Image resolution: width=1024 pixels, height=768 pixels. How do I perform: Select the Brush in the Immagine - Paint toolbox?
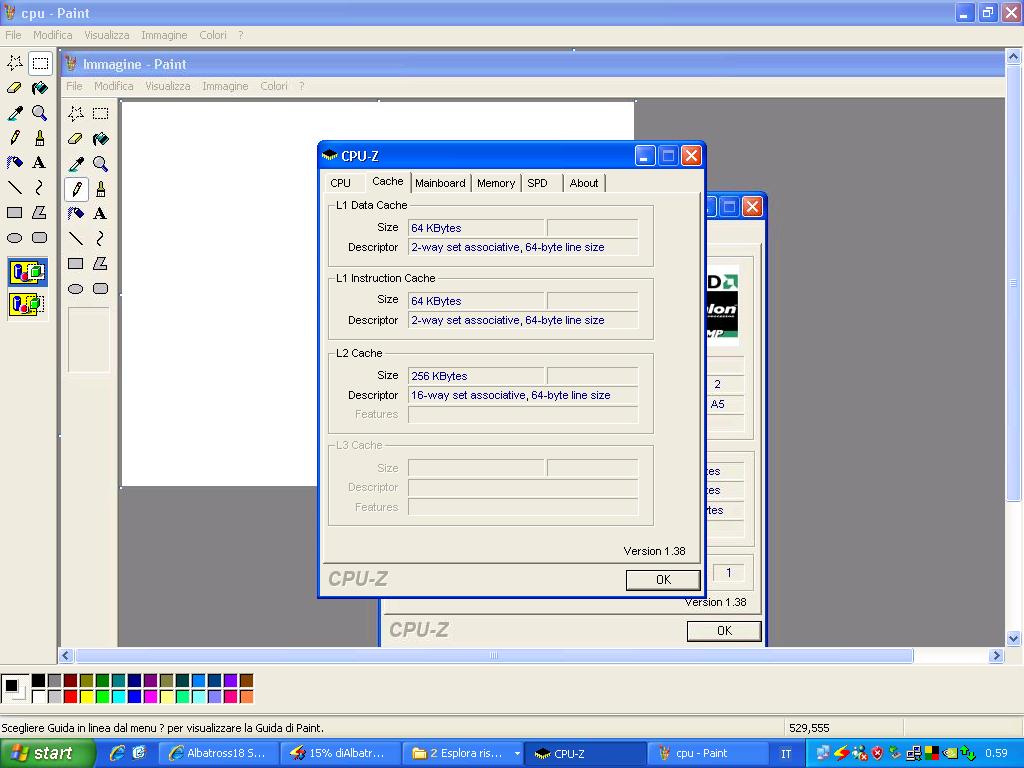pyautogui.click(x=101, y=189)
